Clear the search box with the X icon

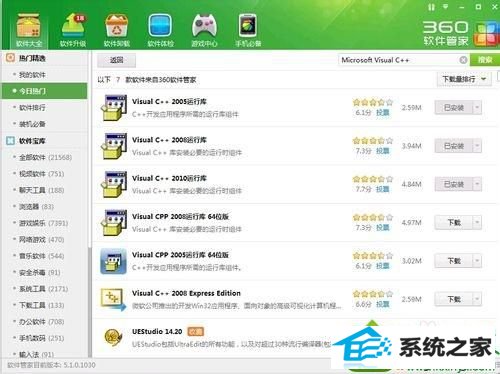(463, 60)
